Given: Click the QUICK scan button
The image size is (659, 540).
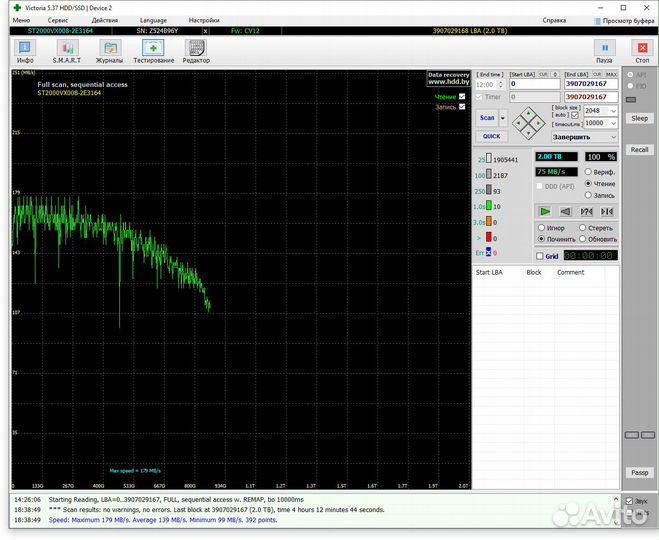Looking at the screenshot, I should 491,136.
